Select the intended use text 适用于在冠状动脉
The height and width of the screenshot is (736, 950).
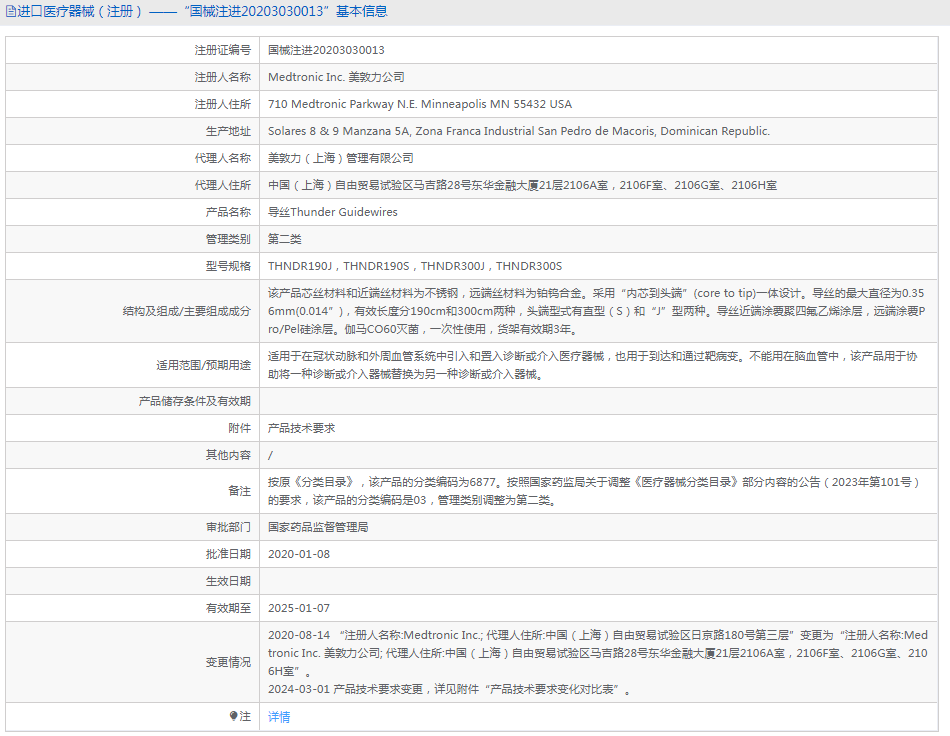(593, 365)
